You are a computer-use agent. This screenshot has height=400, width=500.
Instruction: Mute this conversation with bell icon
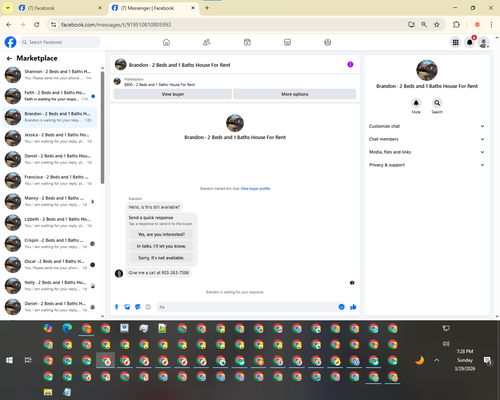(x=416, y=103)
